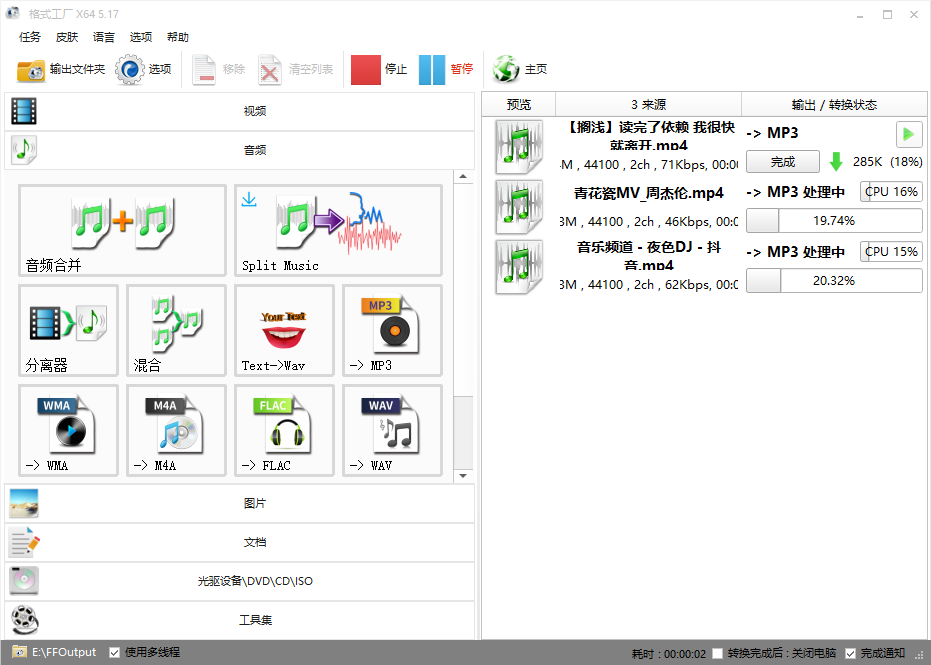
Task: Choose the -> WMA format icon
Action: pos(68,430)
